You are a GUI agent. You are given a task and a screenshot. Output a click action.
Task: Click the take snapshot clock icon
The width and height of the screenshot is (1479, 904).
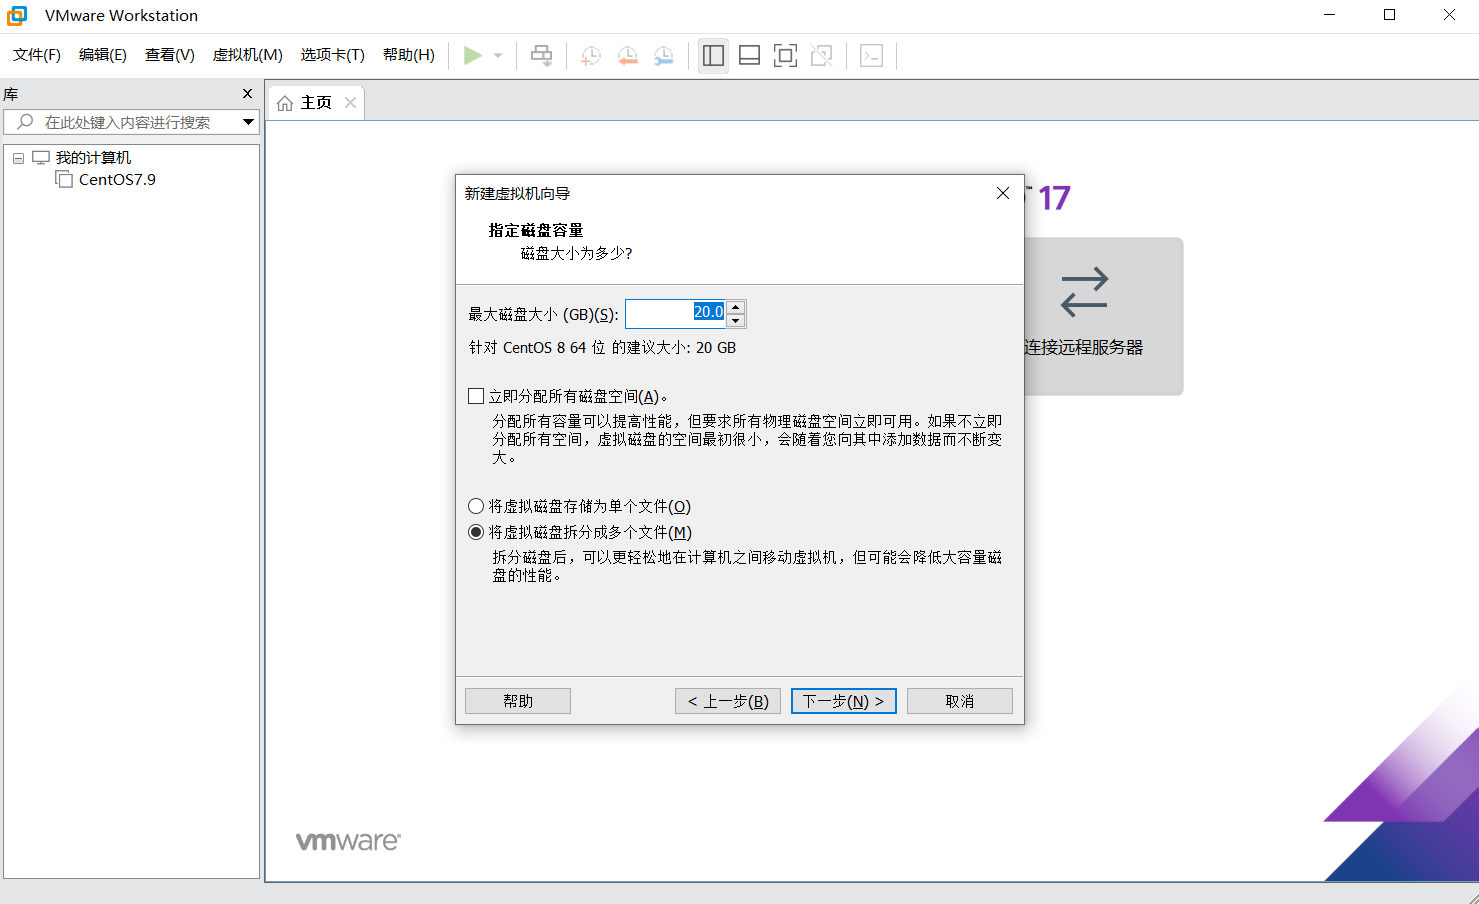591,56
